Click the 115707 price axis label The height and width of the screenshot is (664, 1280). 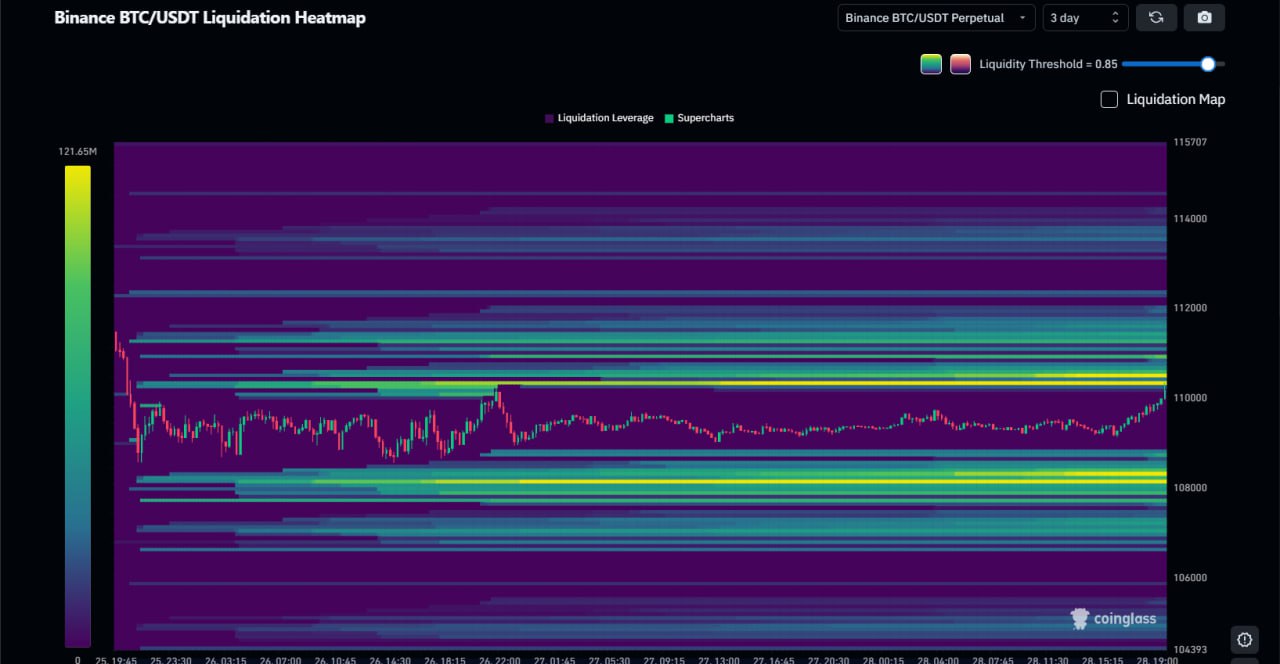1189,143
